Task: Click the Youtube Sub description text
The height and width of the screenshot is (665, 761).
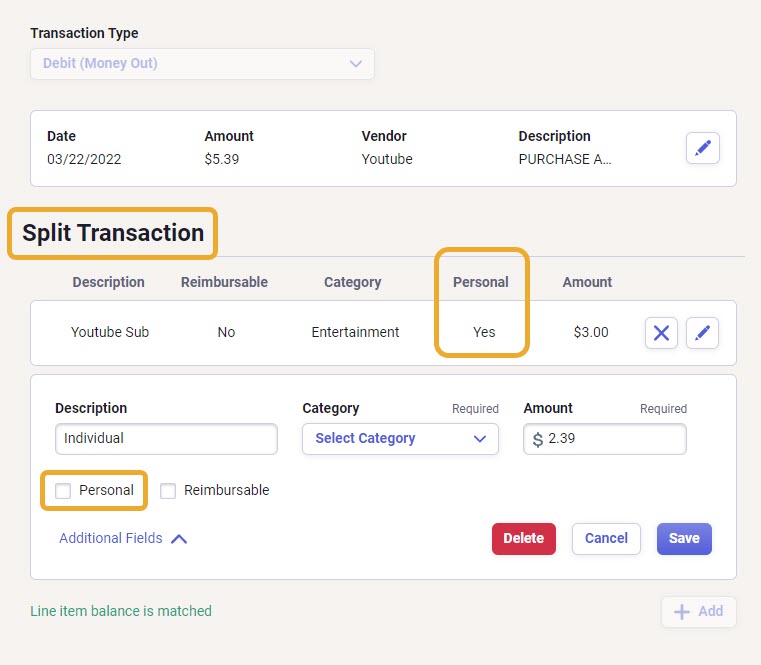Action: tap(110, 332)
